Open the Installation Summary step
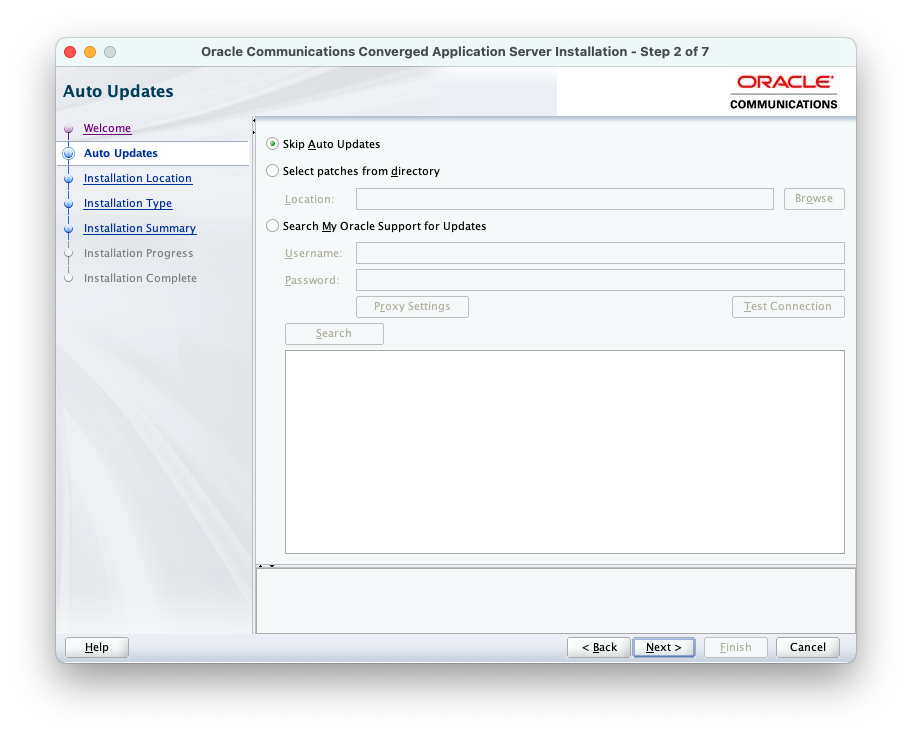This screenshot has width=912, height=737. (140, 228)
